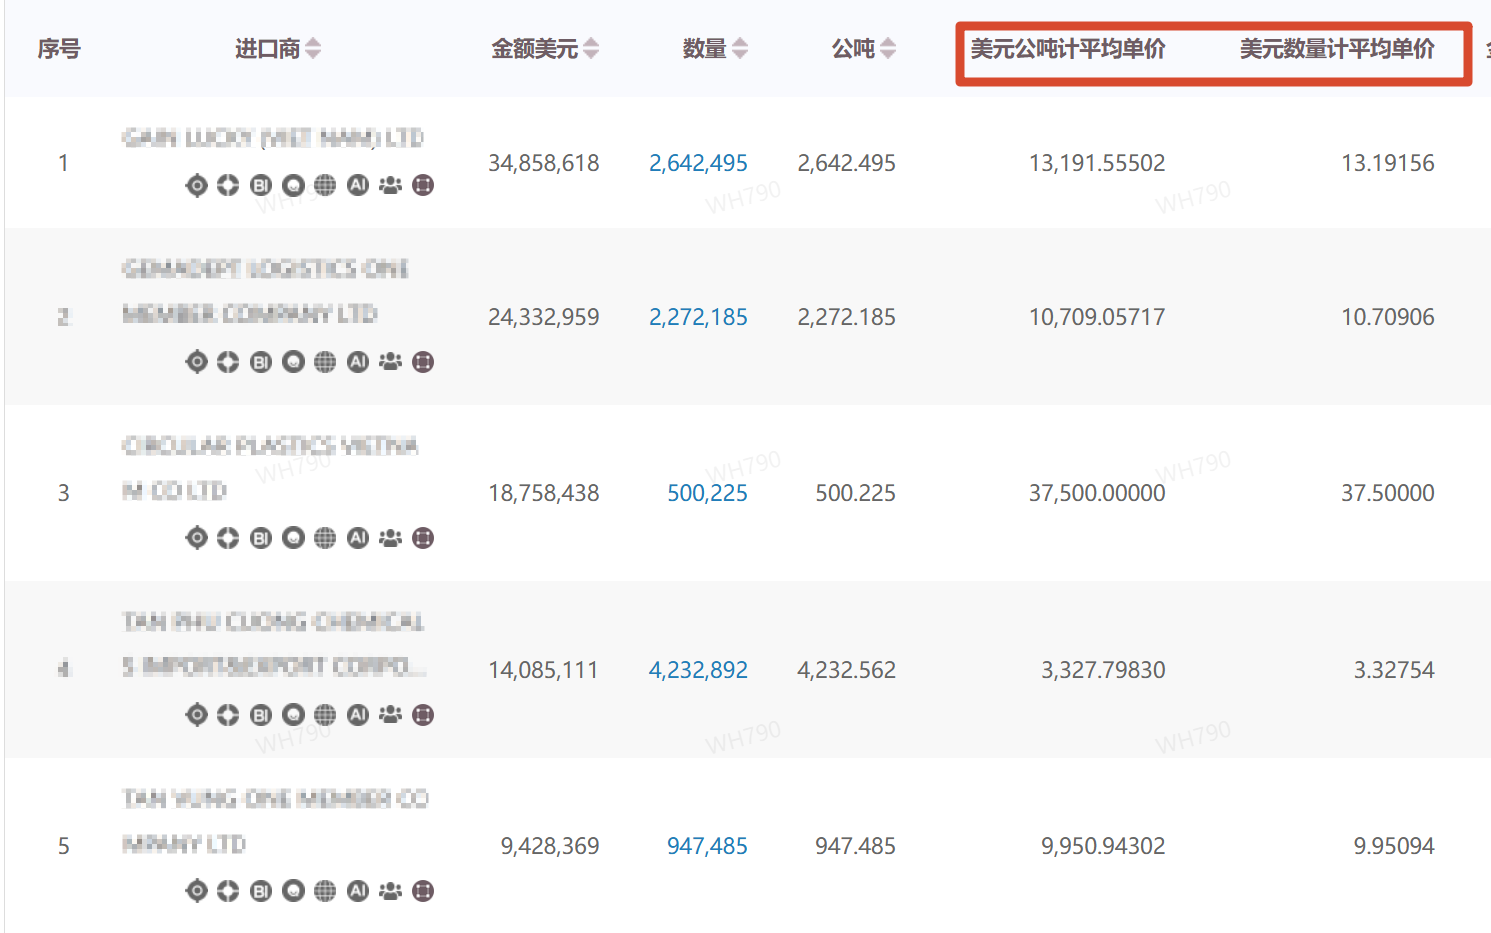Sort by the 数量 column arrows

pyautogui.click(x=740, y=48)
